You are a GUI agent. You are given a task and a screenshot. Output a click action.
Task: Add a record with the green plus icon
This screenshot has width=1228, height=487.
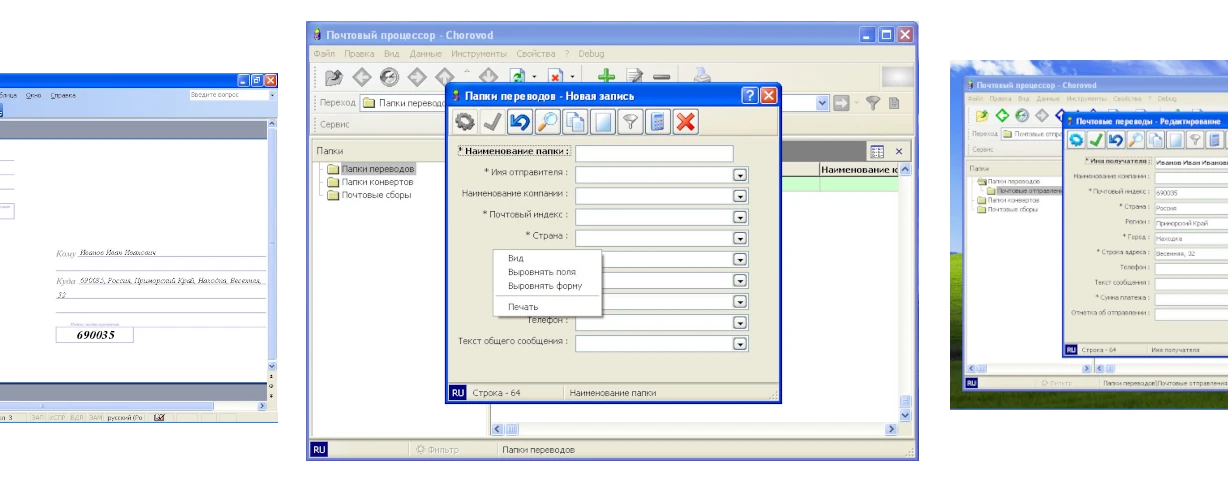click(606, 76)
